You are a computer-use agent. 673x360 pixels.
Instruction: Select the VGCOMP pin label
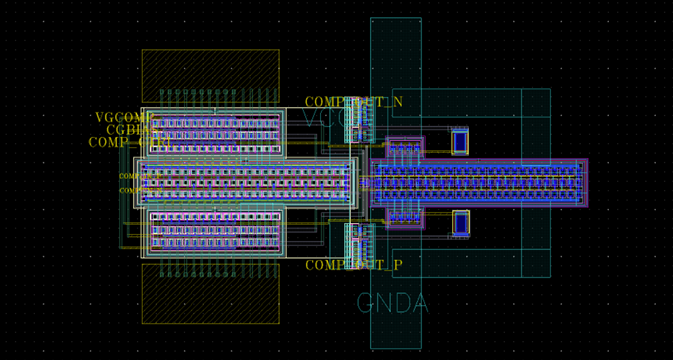coord(124,118)
